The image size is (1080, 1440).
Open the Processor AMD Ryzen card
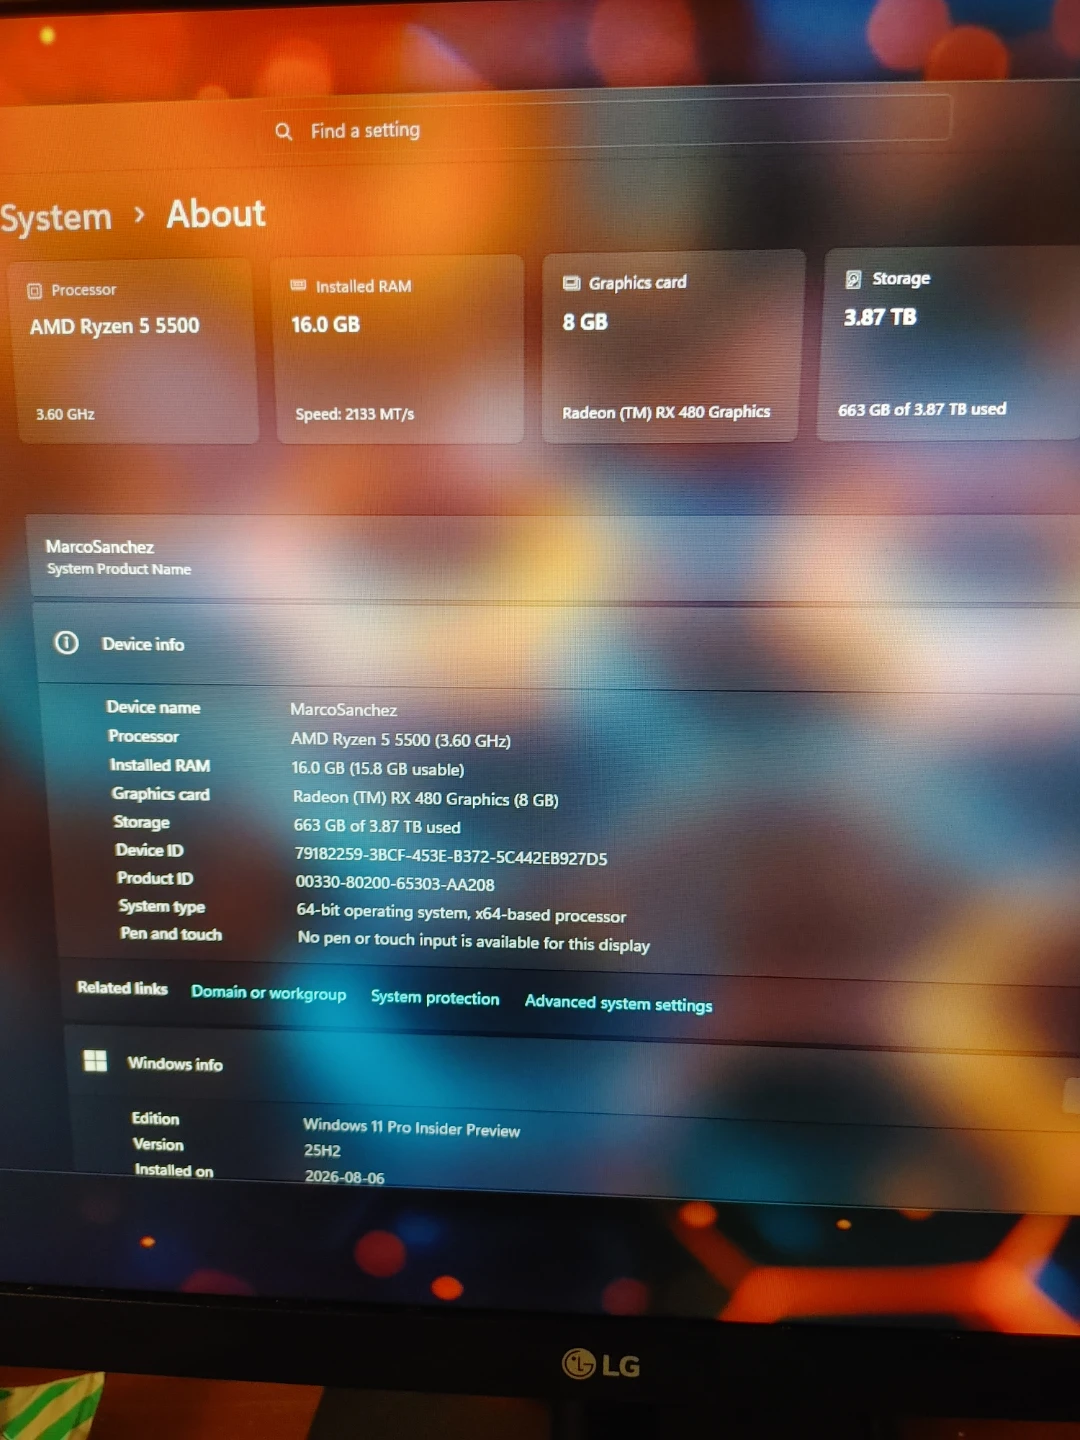(x=136, y=351)
